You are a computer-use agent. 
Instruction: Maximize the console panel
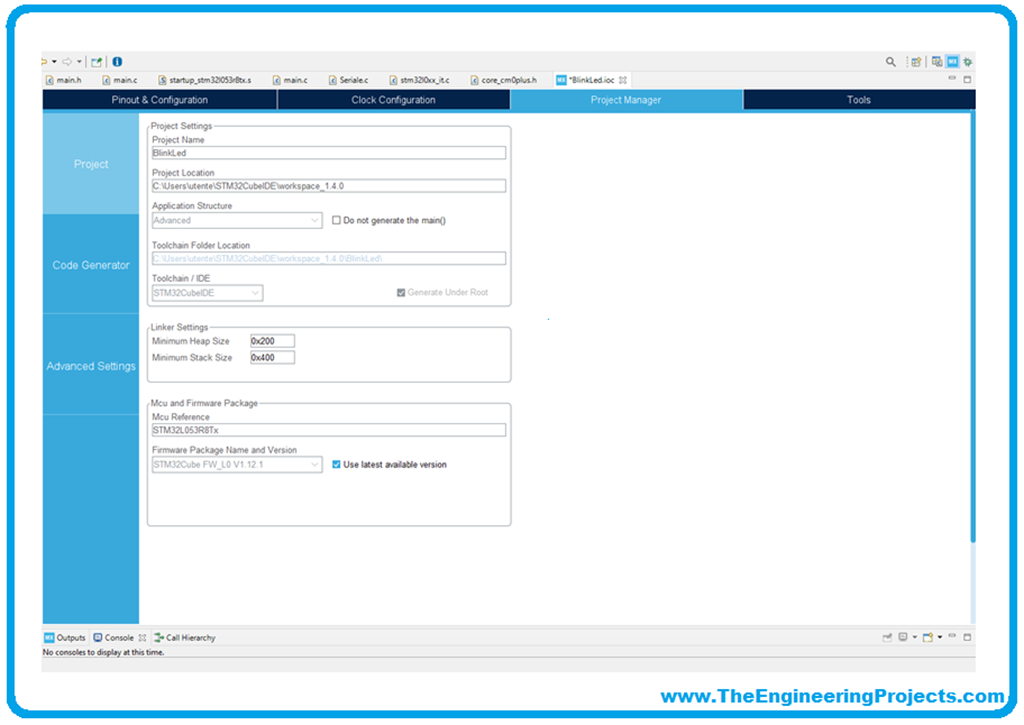(967, 637)
